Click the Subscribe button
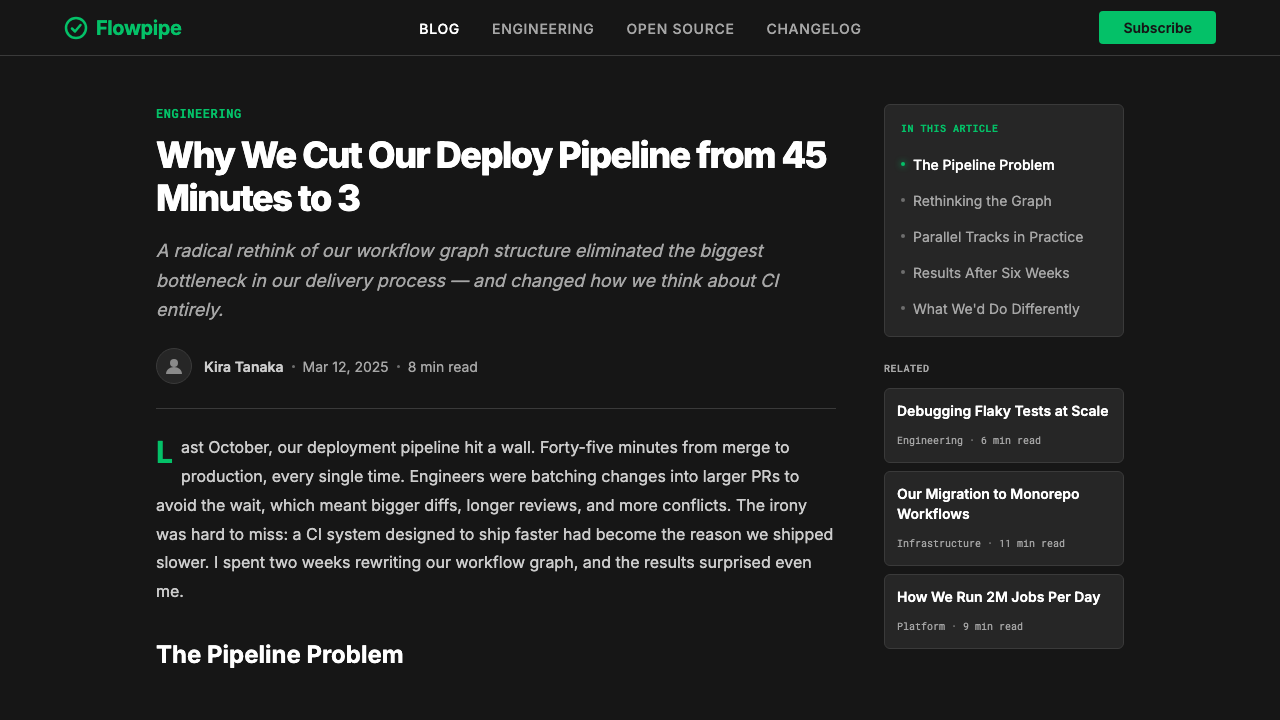The height and width of the screenshot is (720, 1280). point(1157,28)
